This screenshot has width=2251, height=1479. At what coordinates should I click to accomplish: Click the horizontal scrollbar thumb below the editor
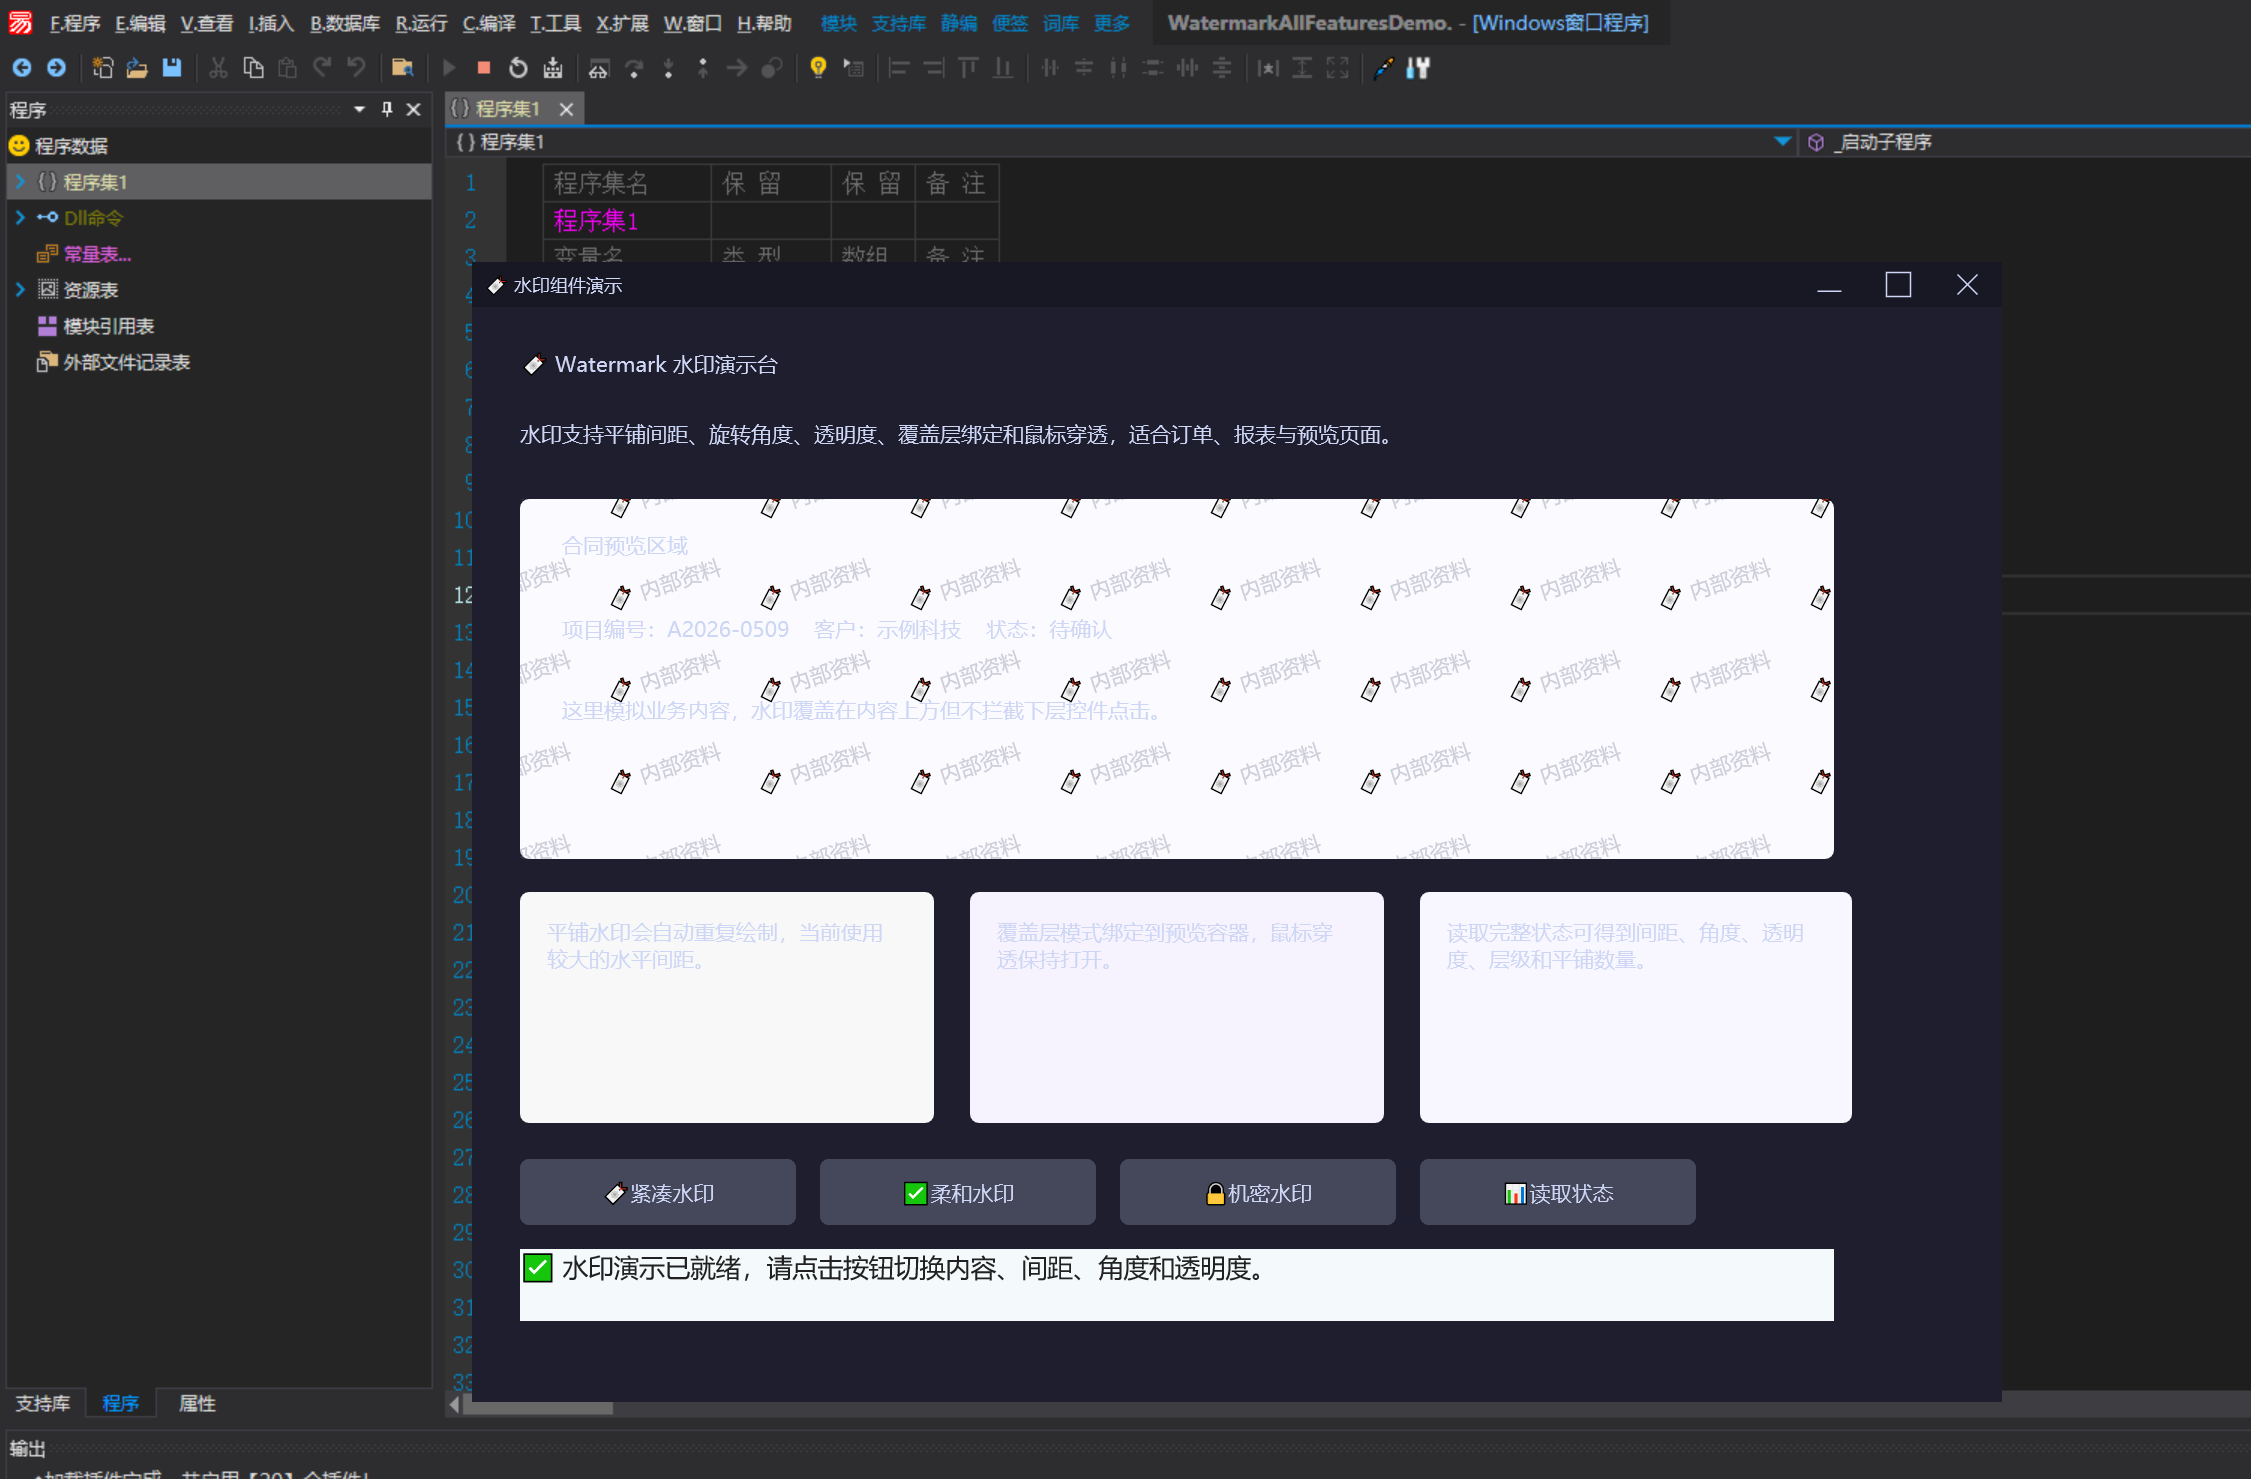(540, 1407)
